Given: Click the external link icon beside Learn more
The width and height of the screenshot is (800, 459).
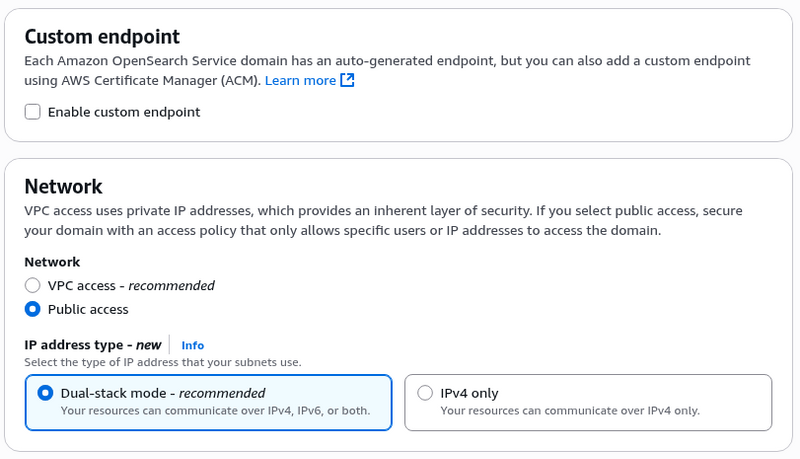Looking at the screenshot, I should tap(348, 80).
